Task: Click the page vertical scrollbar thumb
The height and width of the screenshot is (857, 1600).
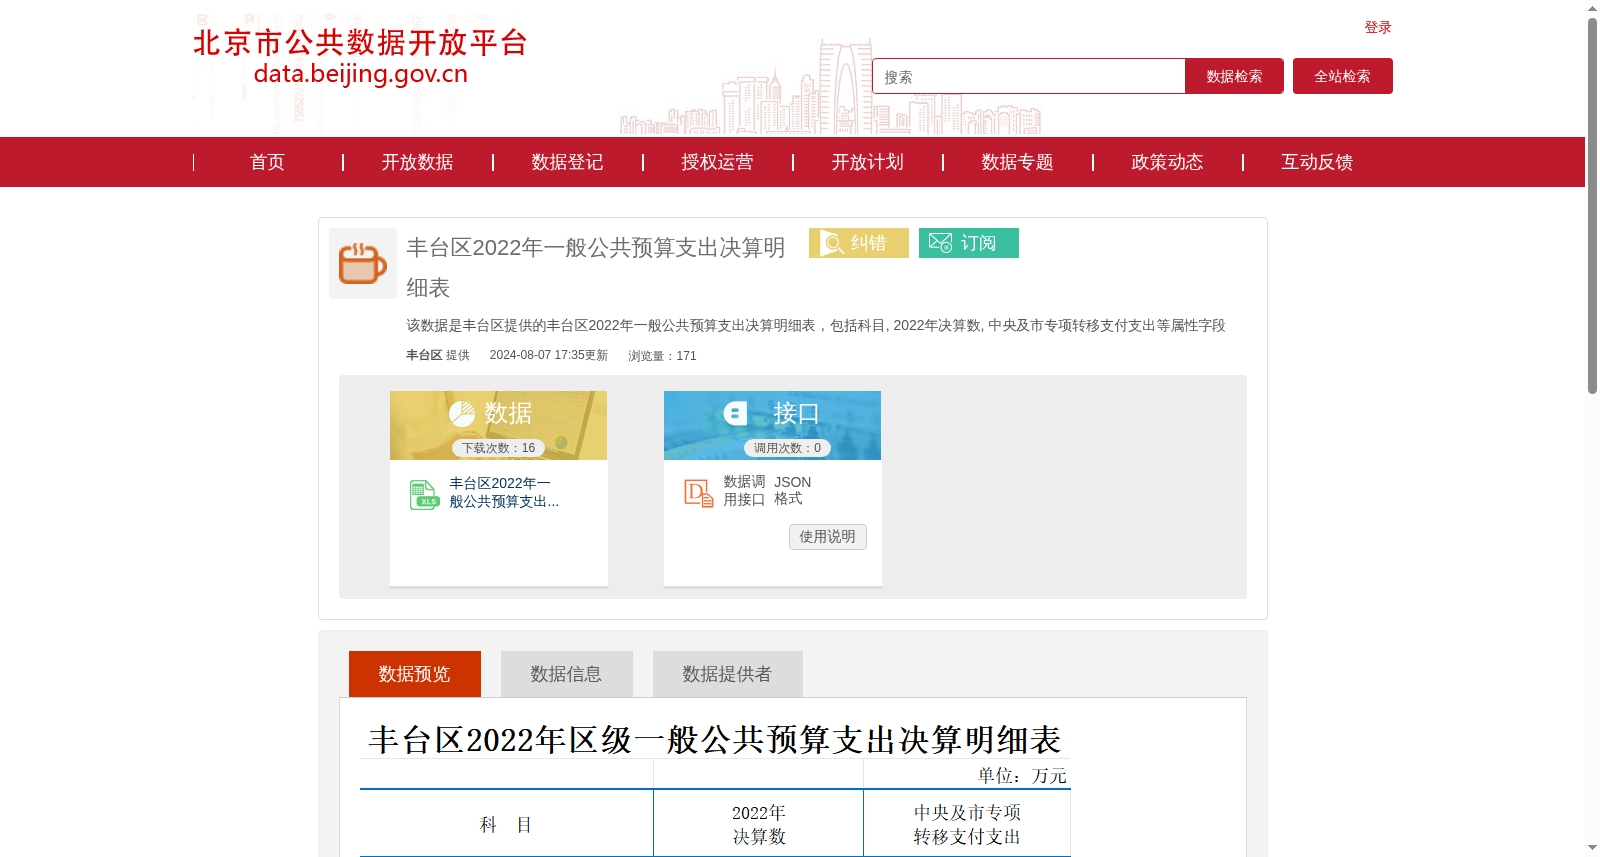Action: click(1592, 205)
